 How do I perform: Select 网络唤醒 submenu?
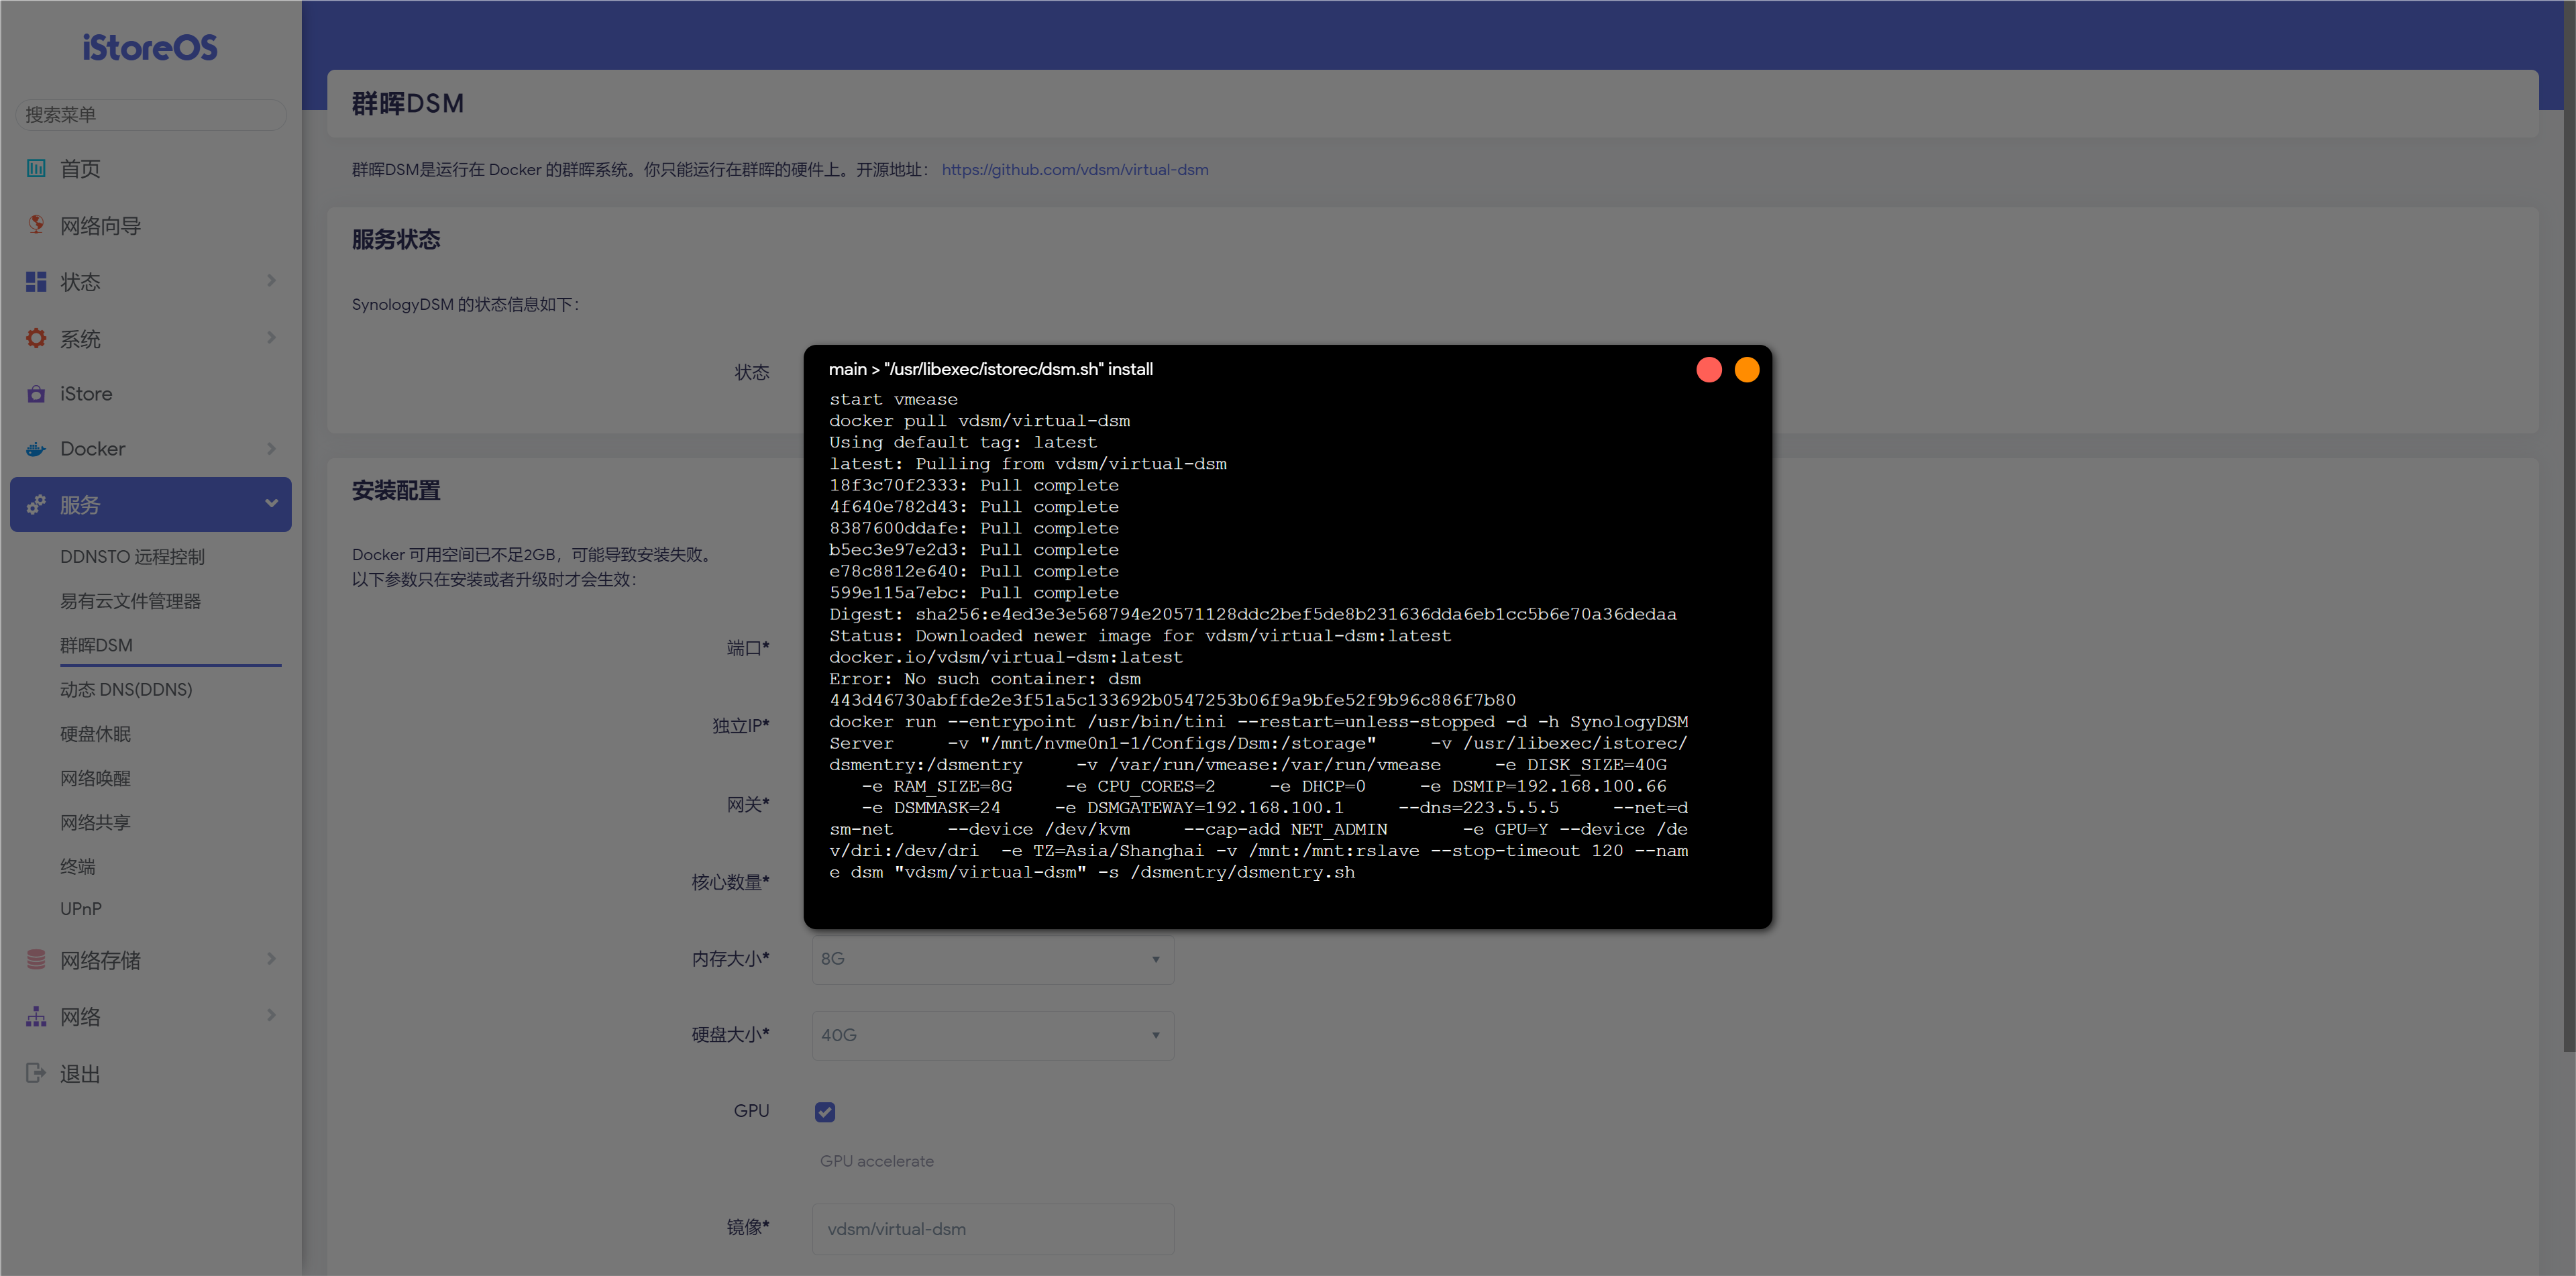tap(95, 777)
